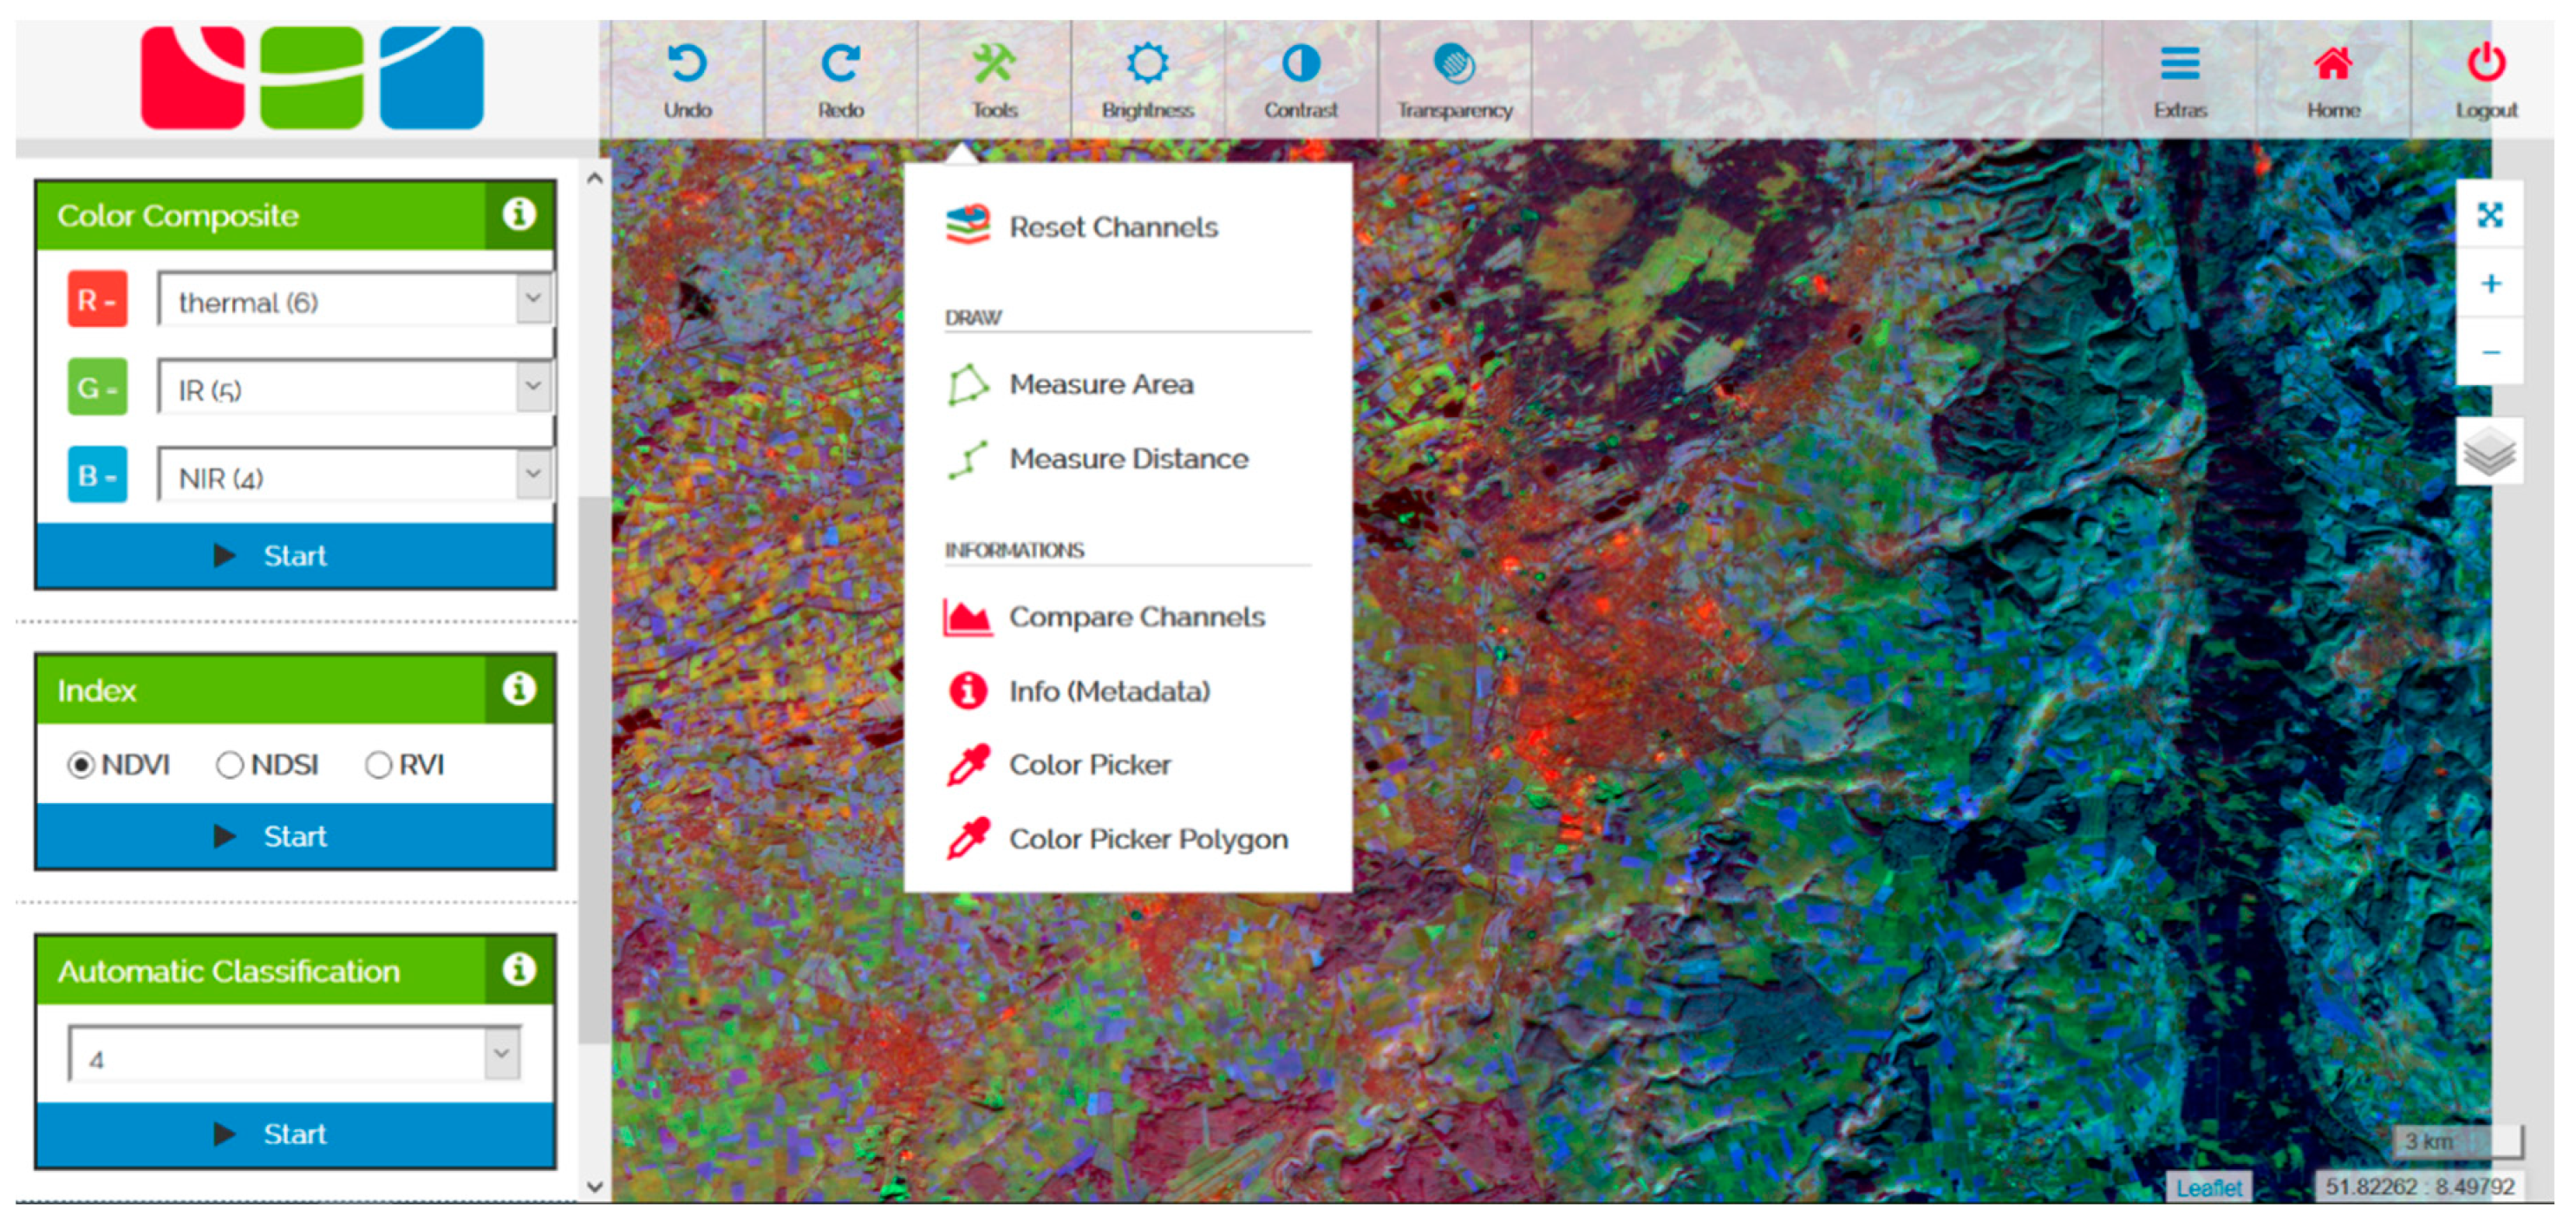The width and height of the screenshot is (2576, 1216).
Task: Toggle fullscreen map view icon
Action: coord(2490,215)
